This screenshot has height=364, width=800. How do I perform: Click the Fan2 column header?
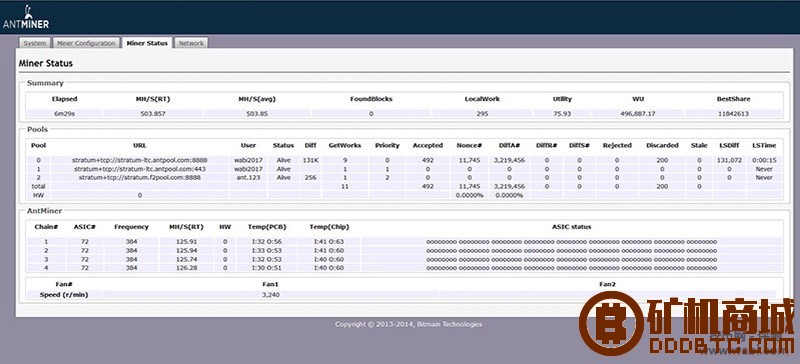click(x=607, y=284)
